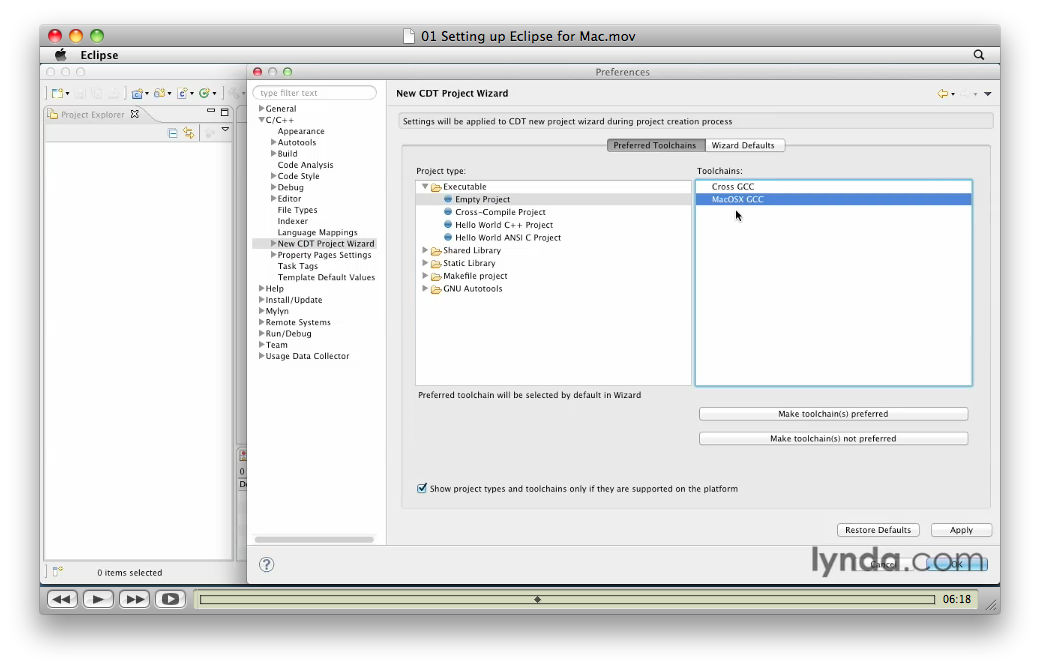The width and height of the screenshot is (1040, 669).
Task: Click the Back navigation arrow in Preferences
Action: click(942, 93)
